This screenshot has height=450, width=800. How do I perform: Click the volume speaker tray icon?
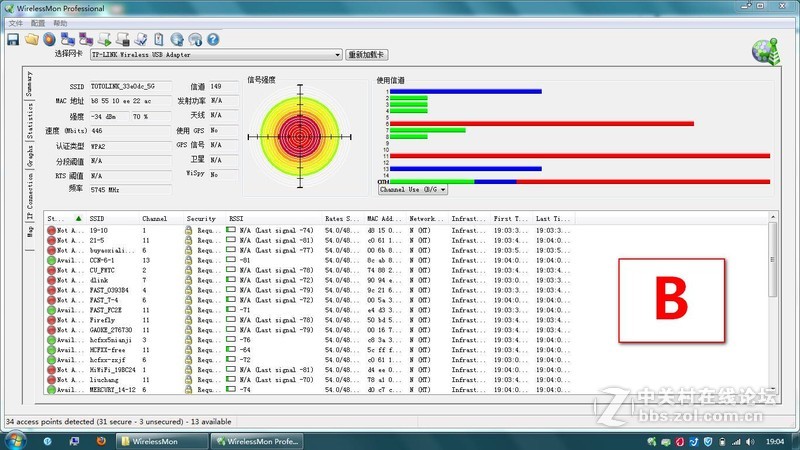point(749,441)
